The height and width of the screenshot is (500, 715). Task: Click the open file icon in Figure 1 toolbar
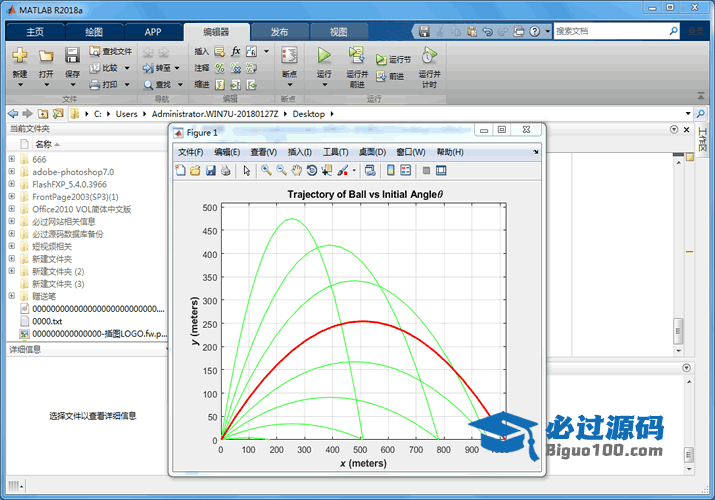[x=195, y=170]
